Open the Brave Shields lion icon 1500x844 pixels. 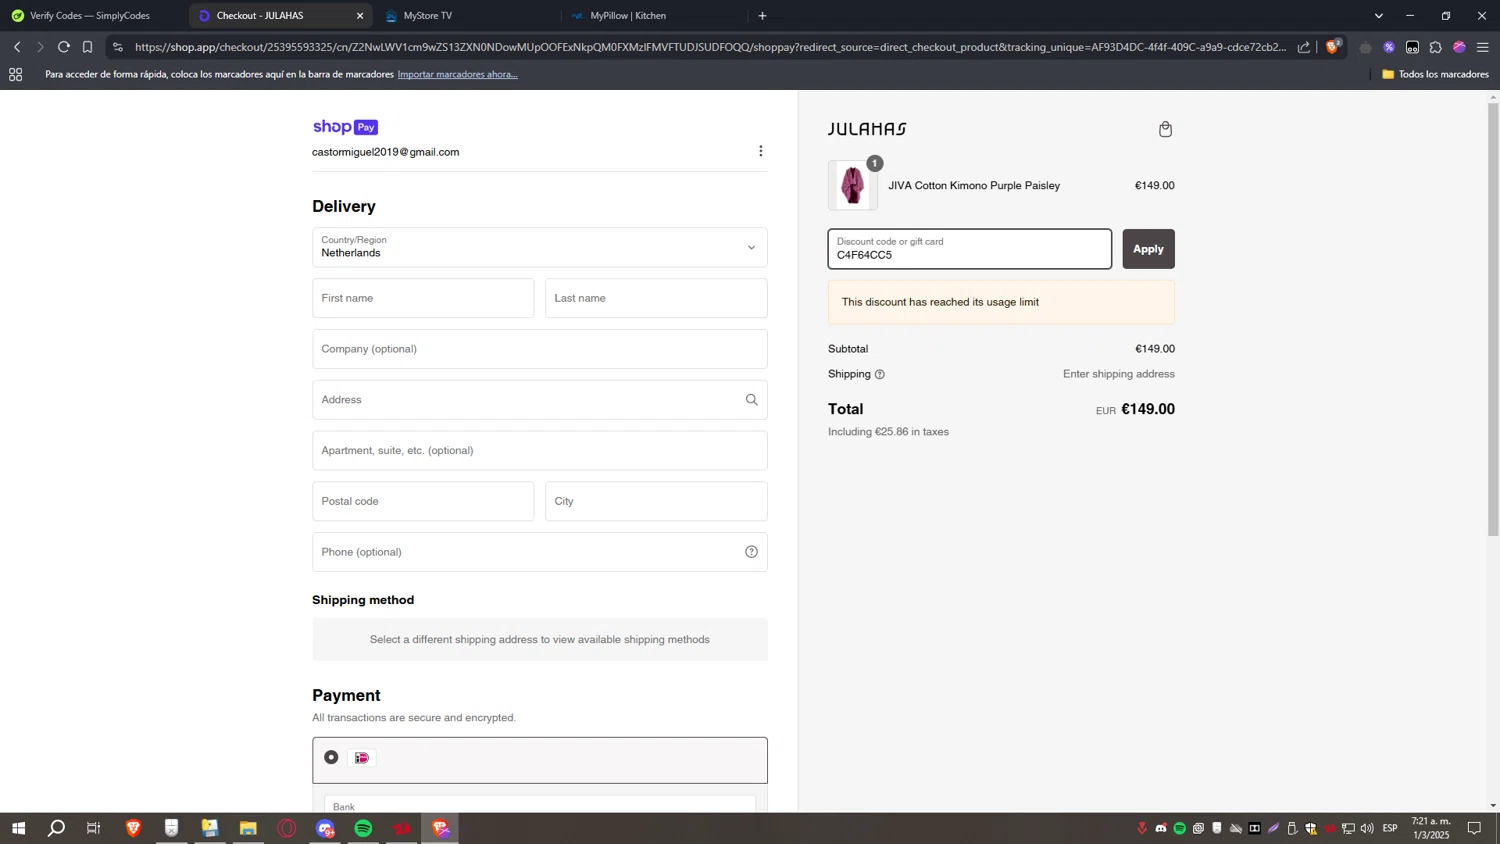coord(1333,46)
